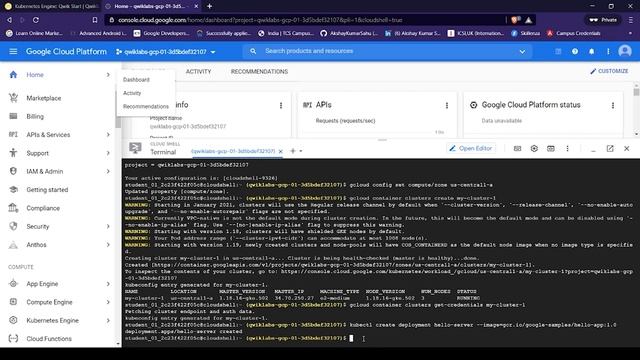Screen dimensions: 640x360
Task: Select Activity in Home submenu
Action: tap(132, 93)
